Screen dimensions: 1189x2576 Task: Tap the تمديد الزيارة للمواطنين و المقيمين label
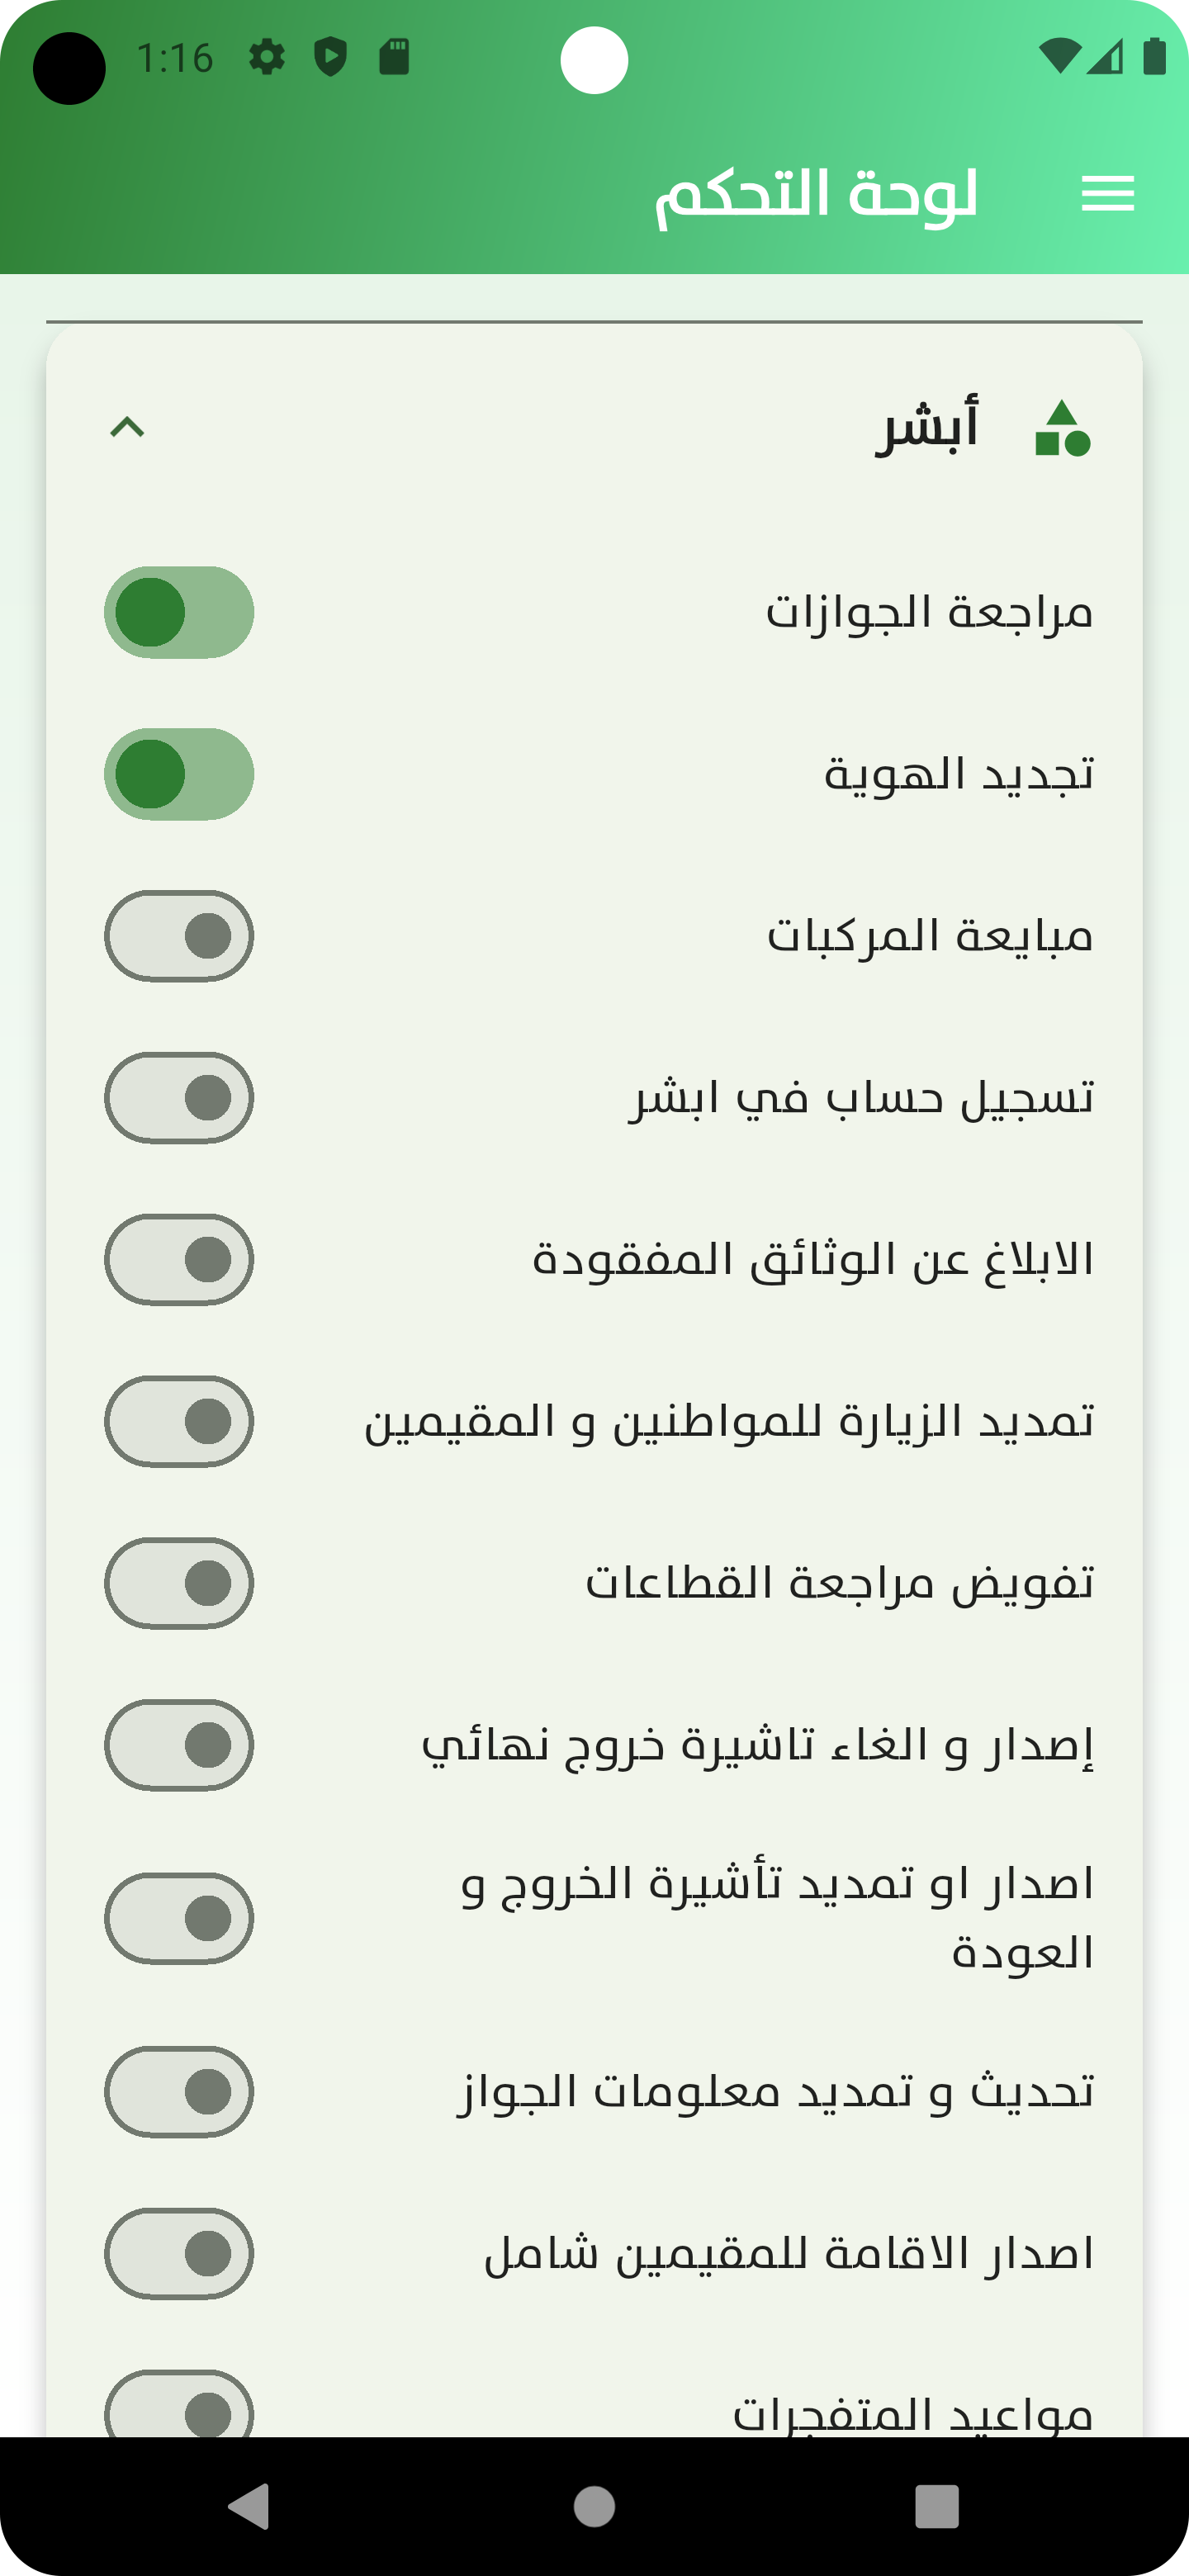coord(729,1422)
